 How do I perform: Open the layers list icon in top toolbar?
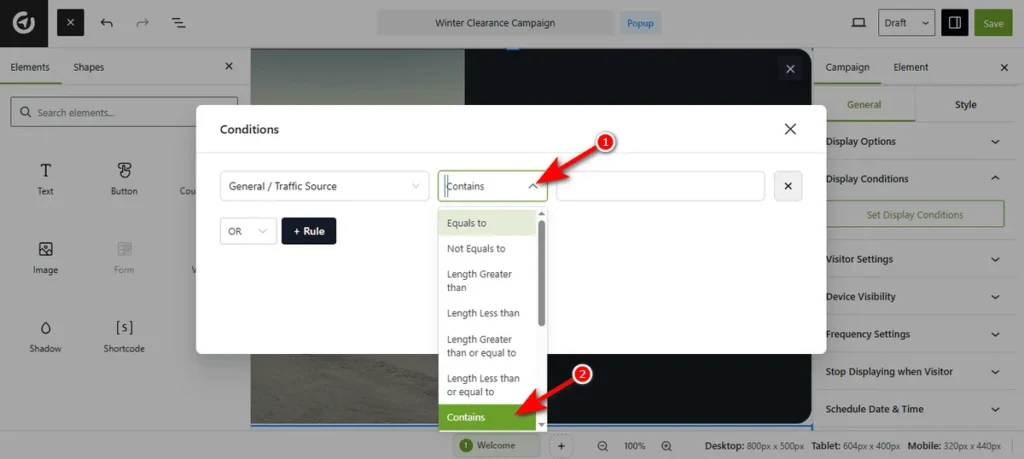click(x=178, y=23)
